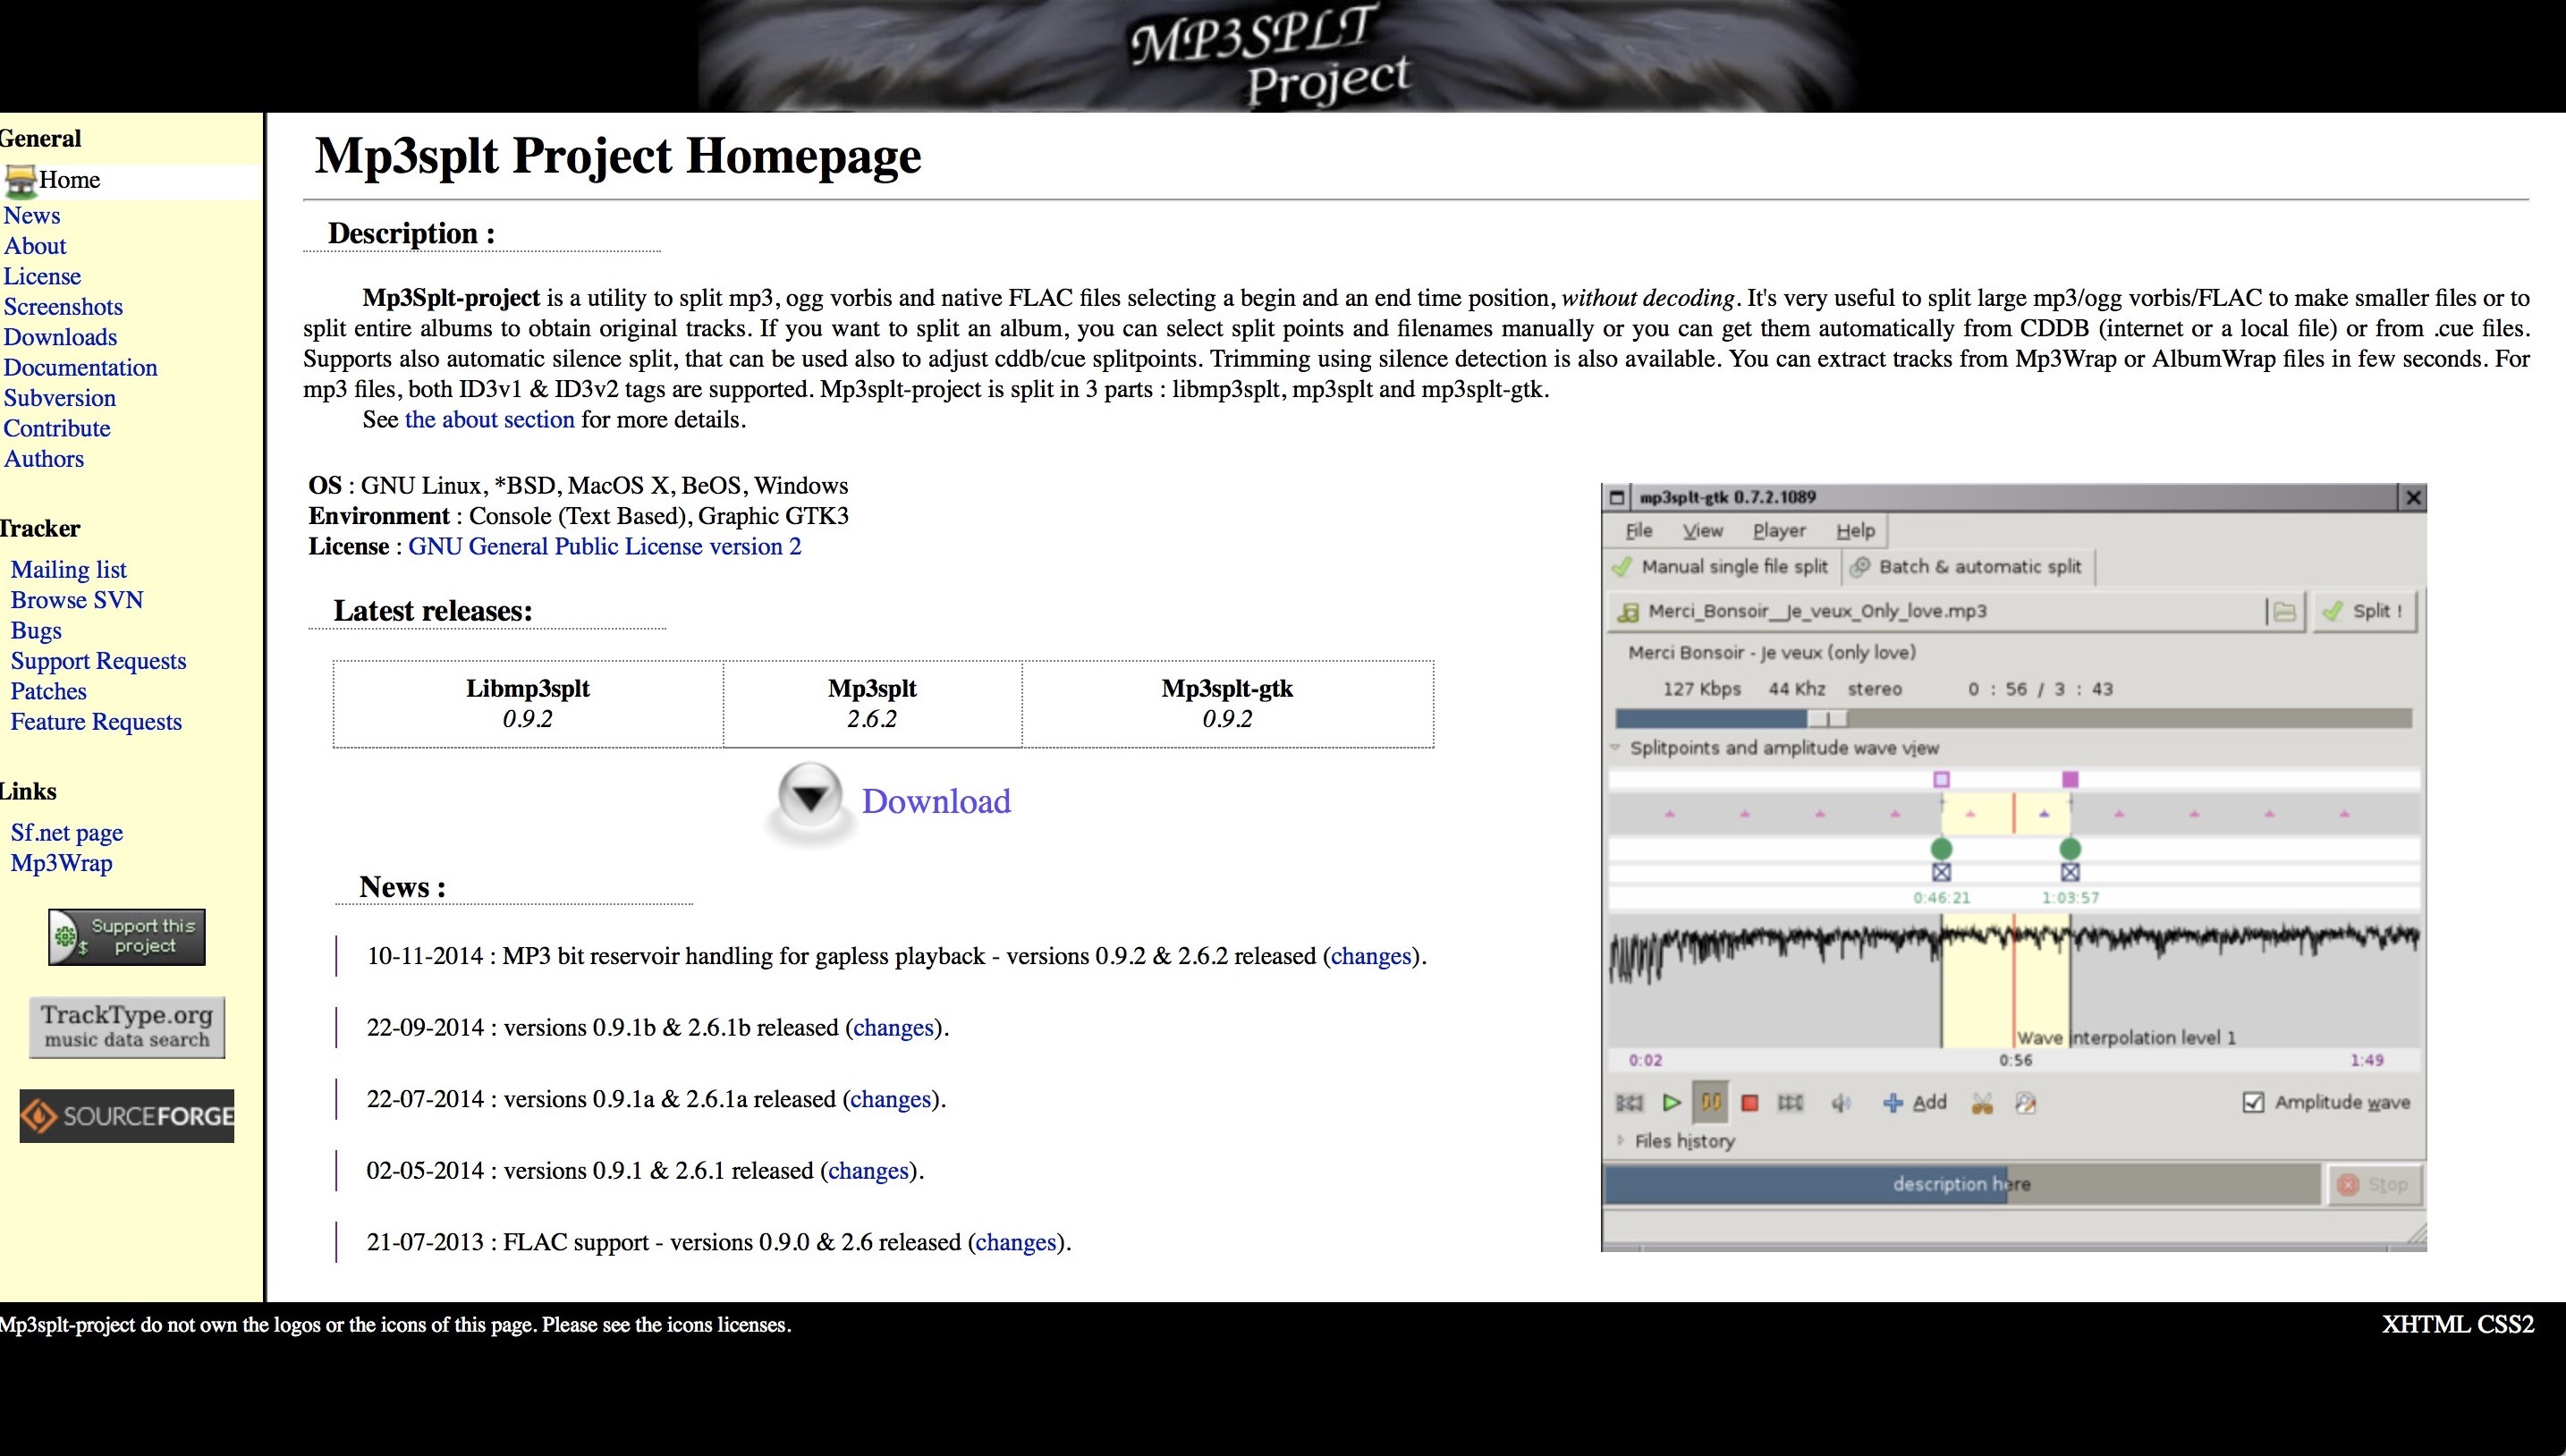Click the browse folder icon beside filename
Viewport: 2566px width, 1456px height.
tap(2285, 611)
